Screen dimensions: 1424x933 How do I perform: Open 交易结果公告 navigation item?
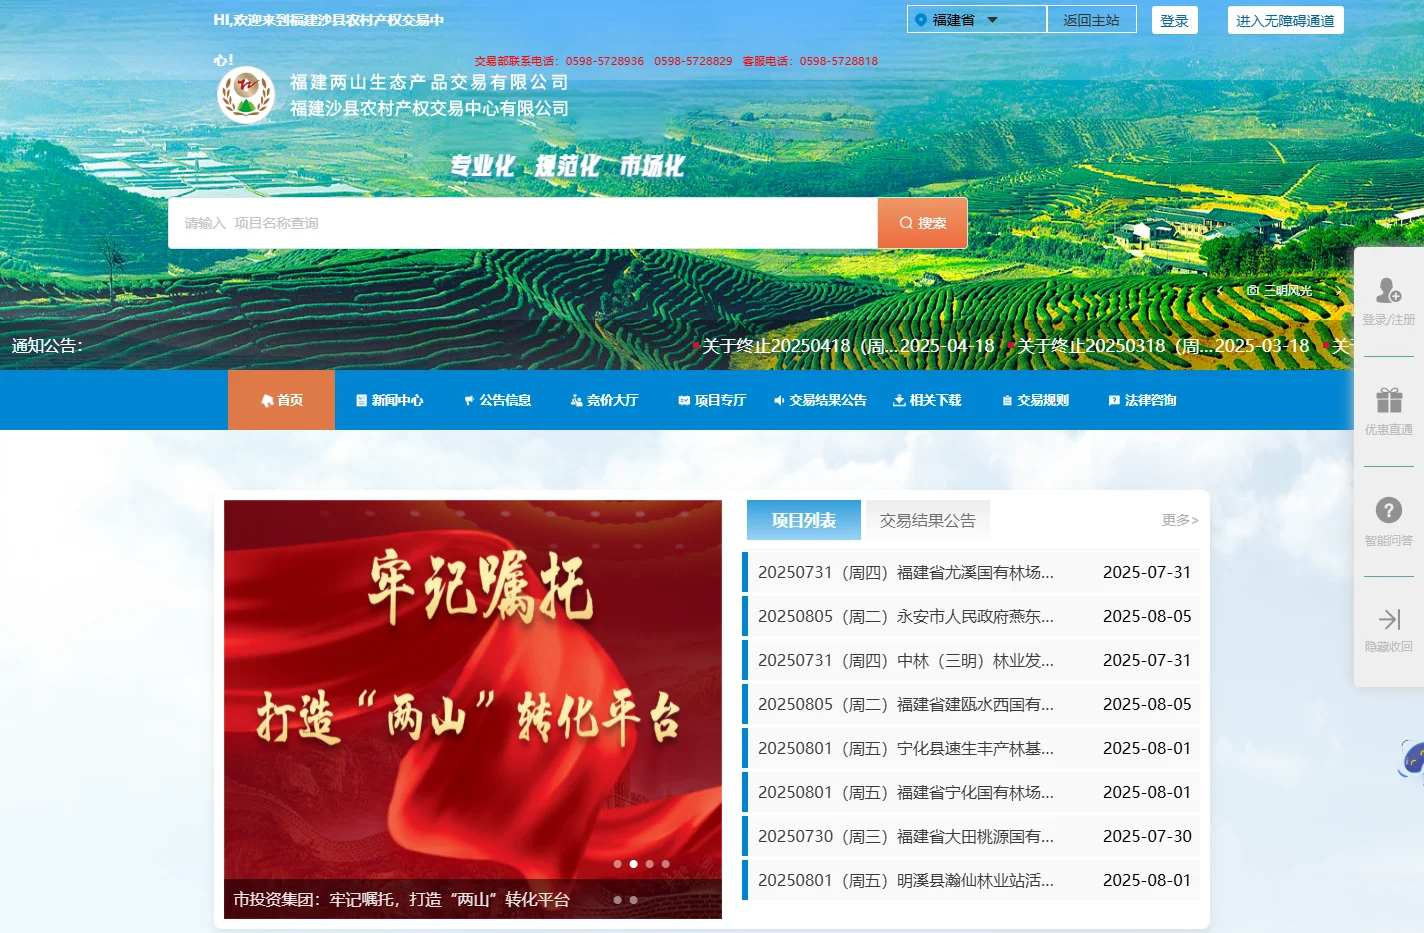[x=820, y=400]
